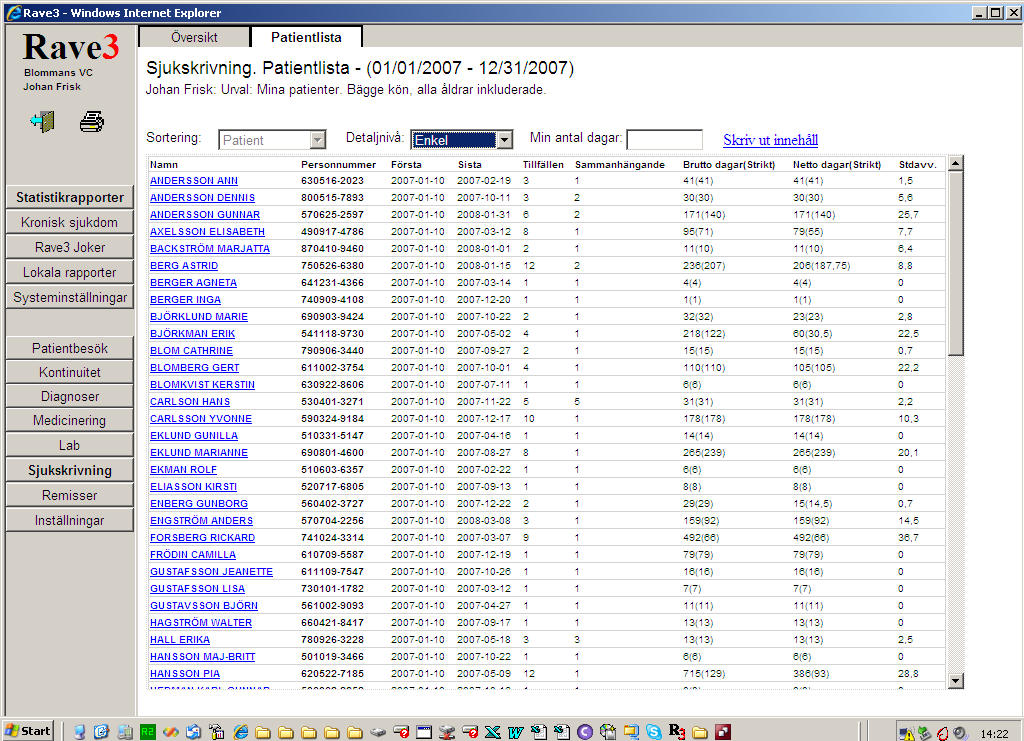Open Remisser report

[x=70, y=495]
